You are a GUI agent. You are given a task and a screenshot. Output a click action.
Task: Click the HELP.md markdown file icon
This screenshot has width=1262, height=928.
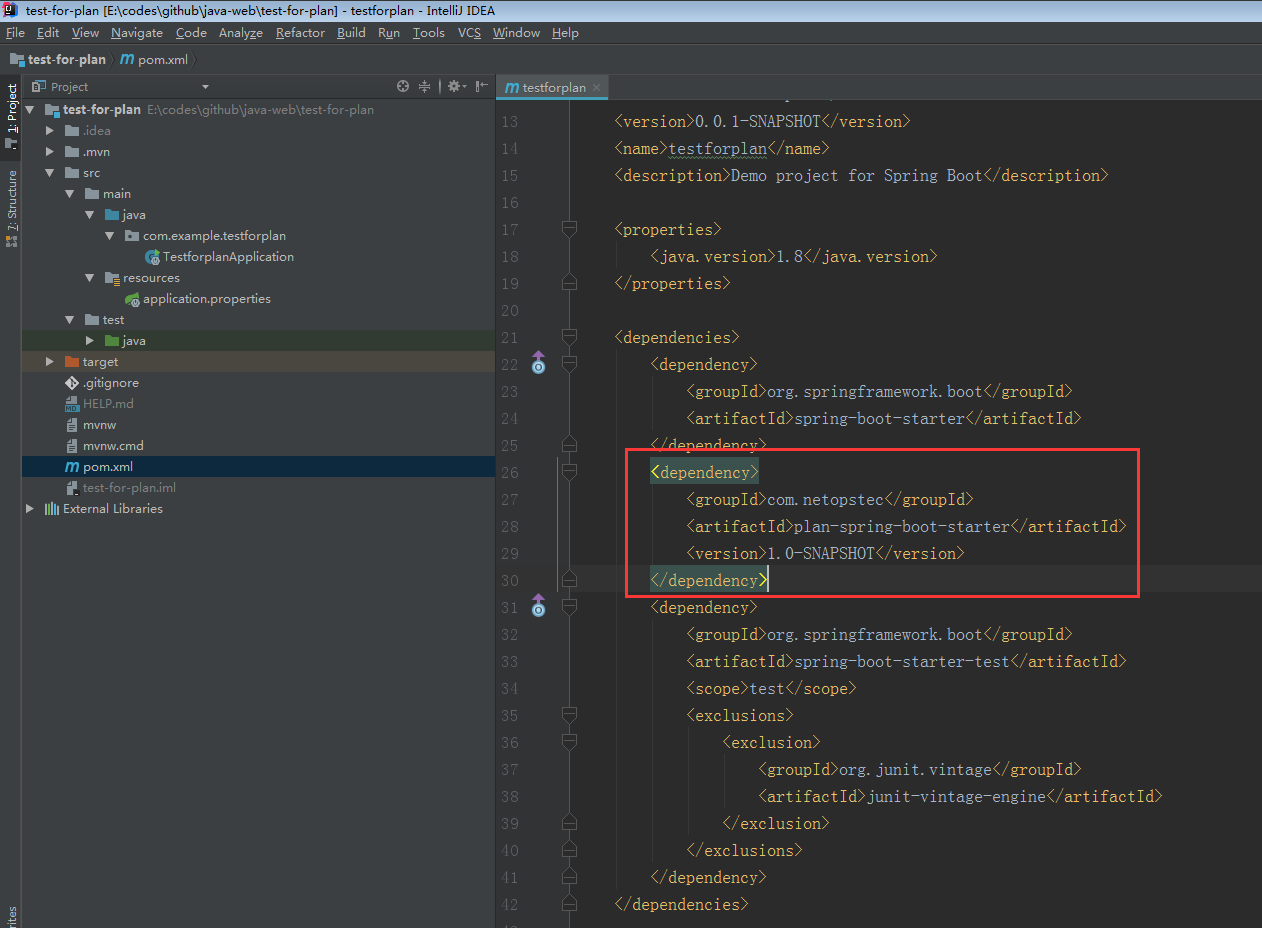pyautogui.click(x=72, y=404)
